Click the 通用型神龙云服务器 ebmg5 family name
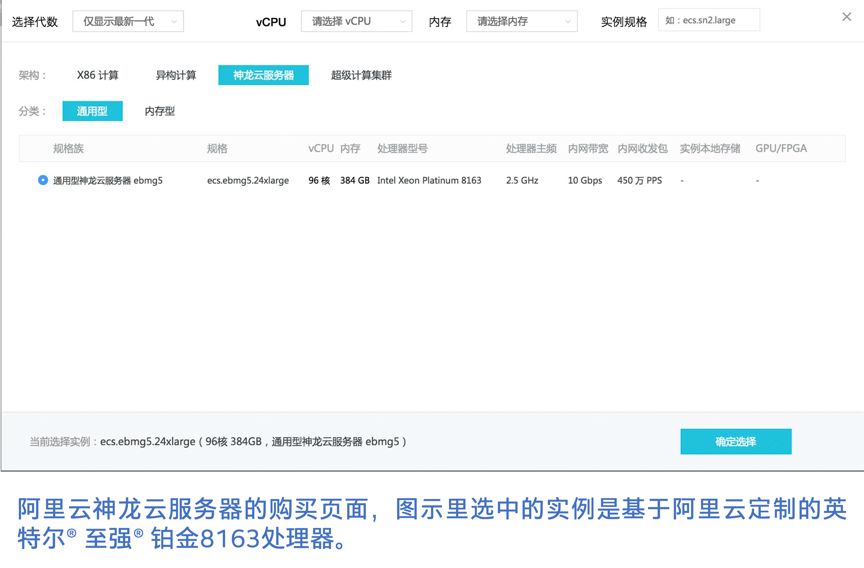The width and height of the screenshot is (864, 568). [108, 180]
